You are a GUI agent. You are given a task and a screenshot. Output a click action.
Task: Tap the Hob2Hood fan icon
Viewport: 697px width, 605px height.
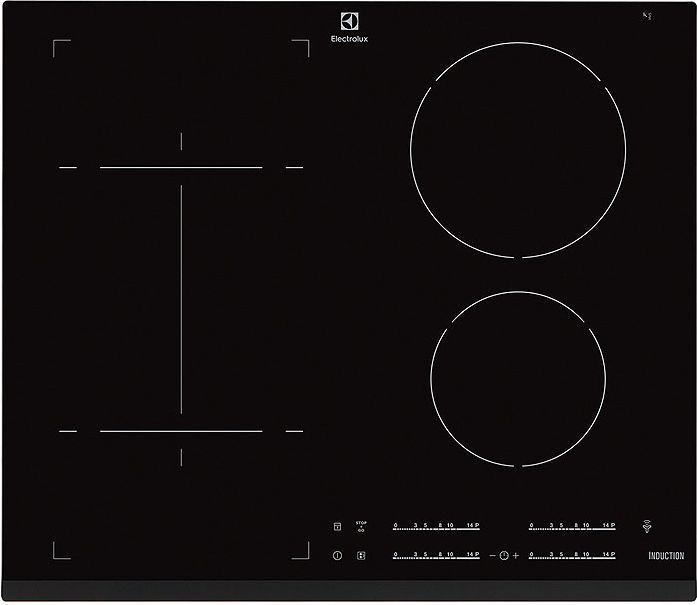[648, 526]
